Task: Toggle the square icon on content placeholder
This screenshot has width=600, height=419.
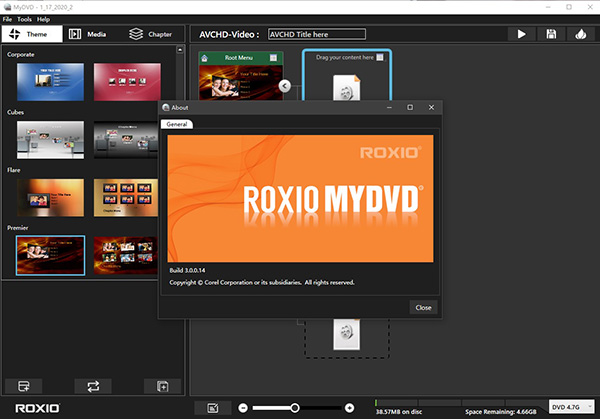Action: pos(380,58)
